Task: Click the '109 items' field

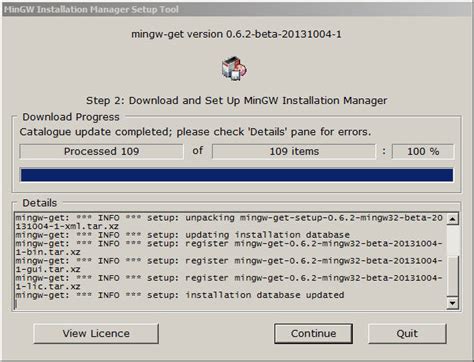Action: (294, 151)
